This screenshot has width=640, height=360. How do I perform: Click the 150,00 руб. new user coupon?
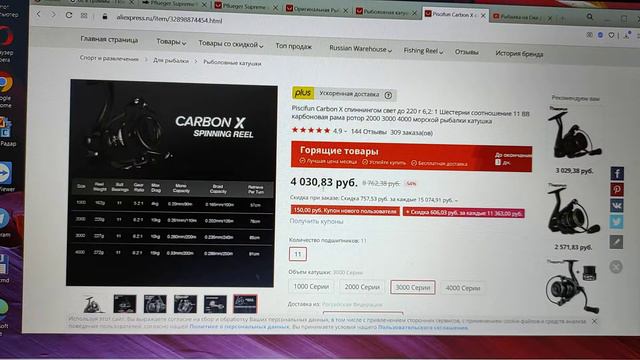click(x=345, y=211)
